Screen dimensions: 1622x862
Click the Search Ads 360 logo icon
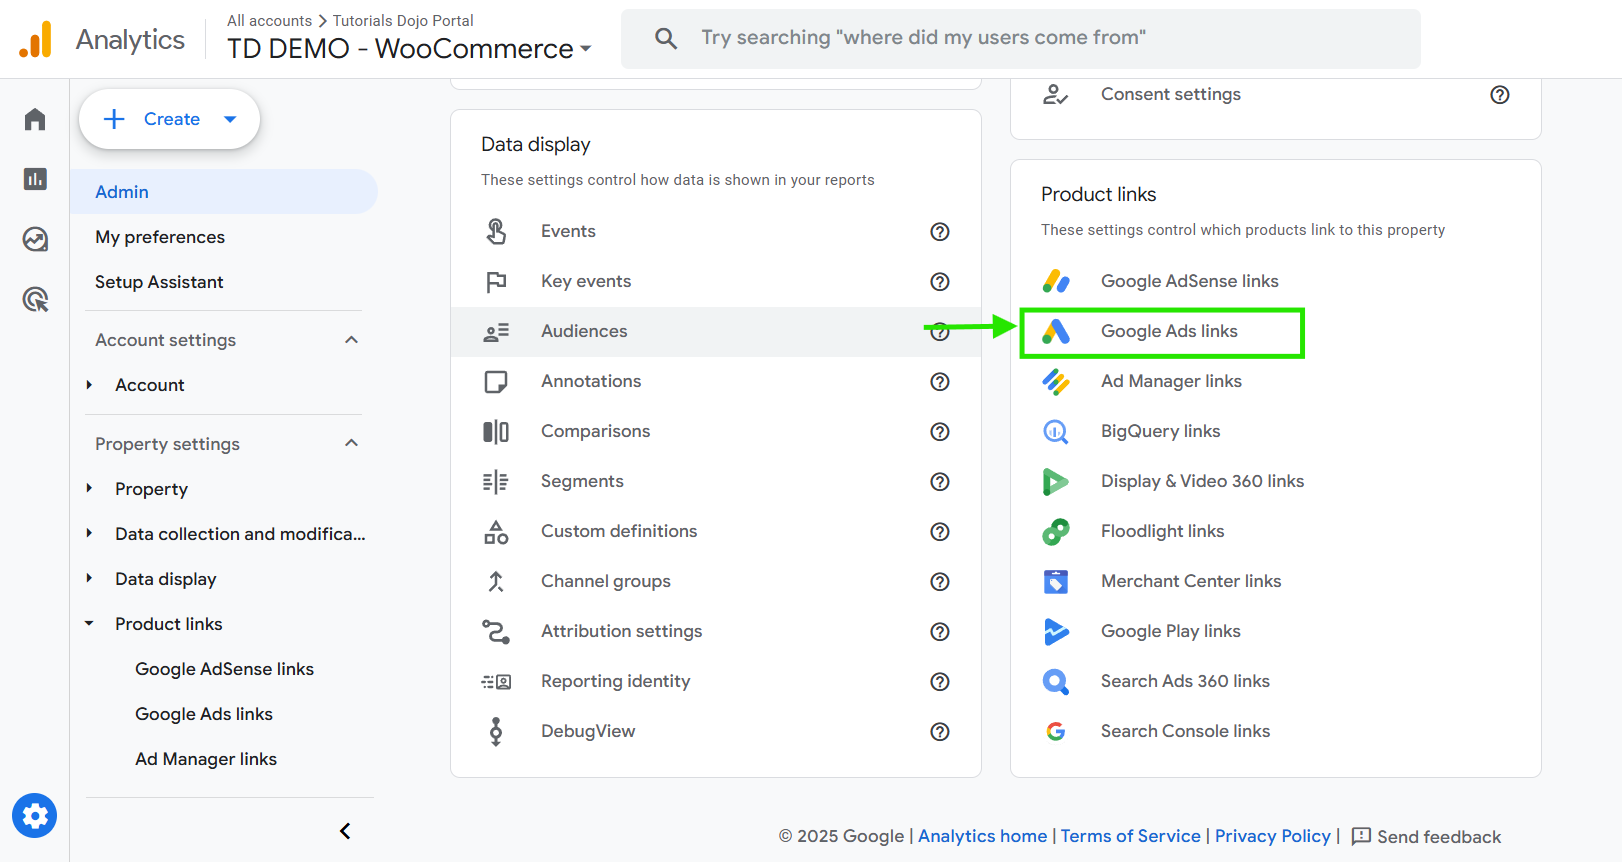point(1056,681)
